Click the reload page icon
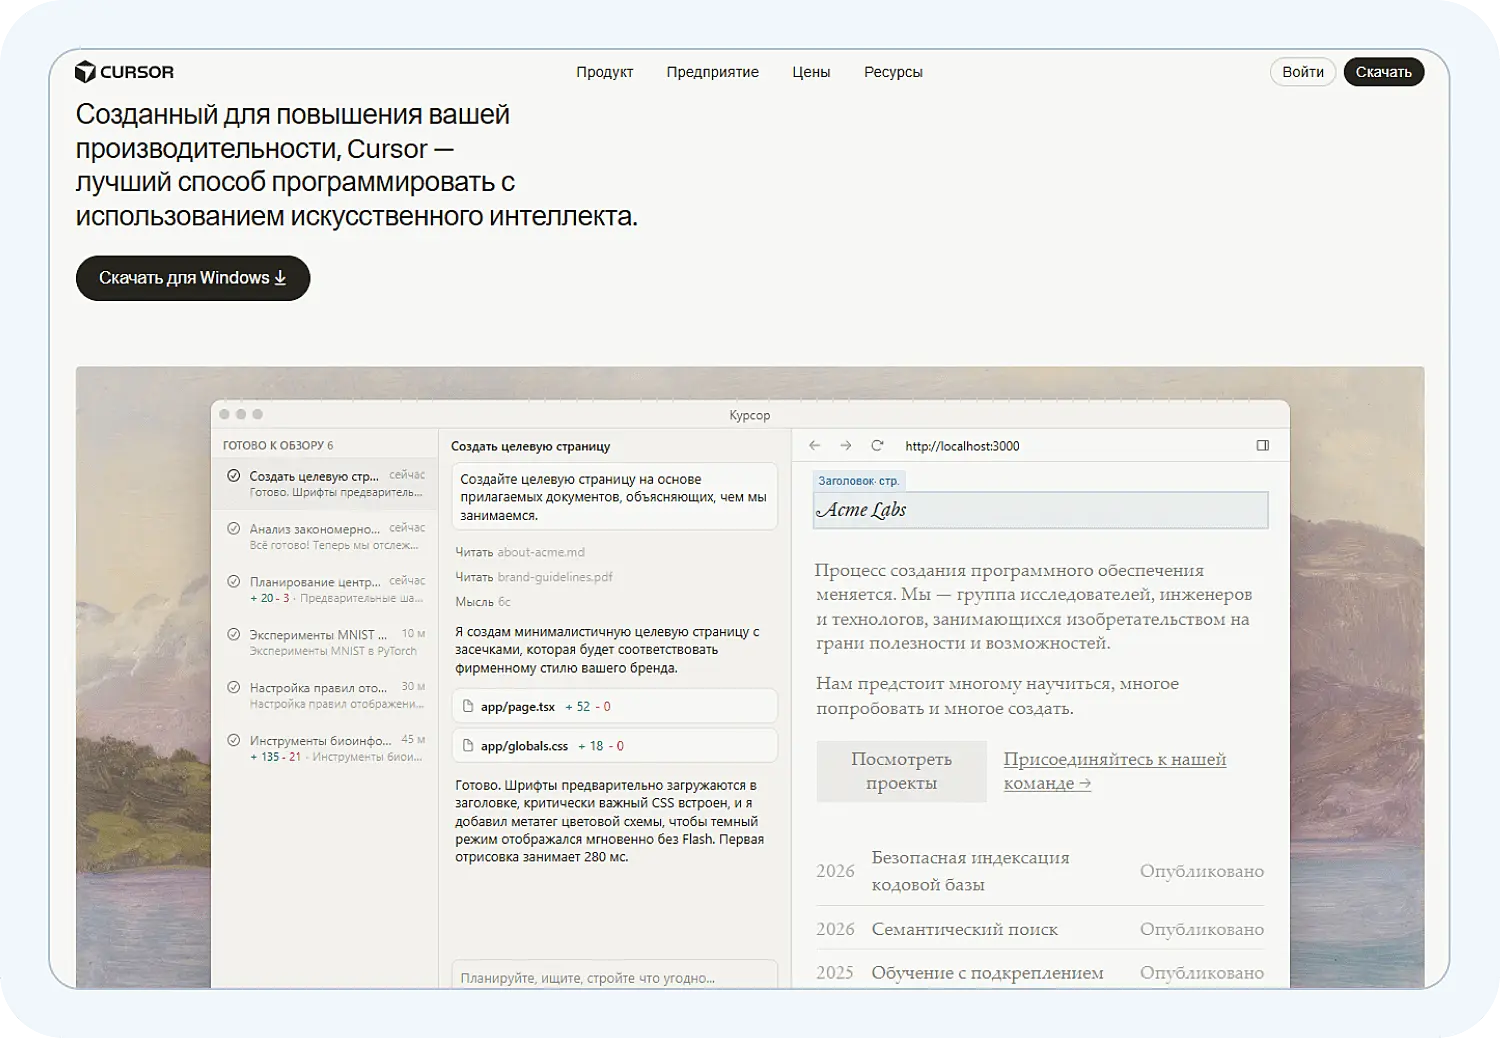 tap(877, 446)
